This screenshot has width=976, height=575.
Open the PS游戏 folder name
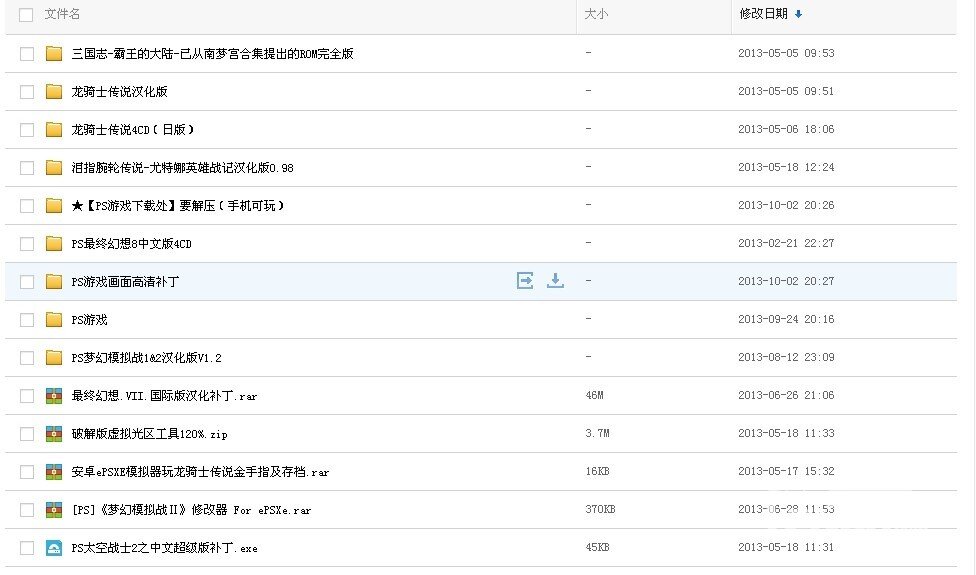[x=90, y=320]
